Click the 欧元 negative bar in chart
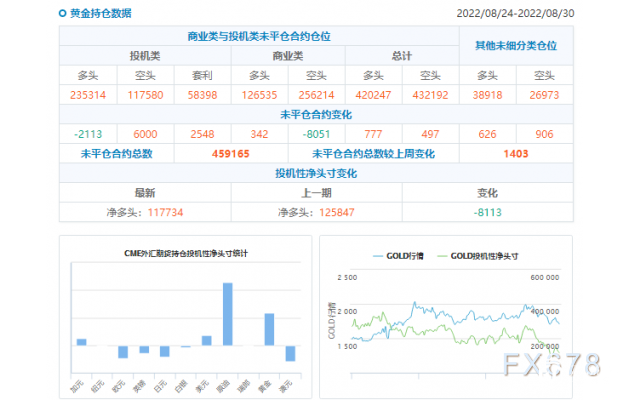This screenshot has height=400, width=631. tap(123, 352)
